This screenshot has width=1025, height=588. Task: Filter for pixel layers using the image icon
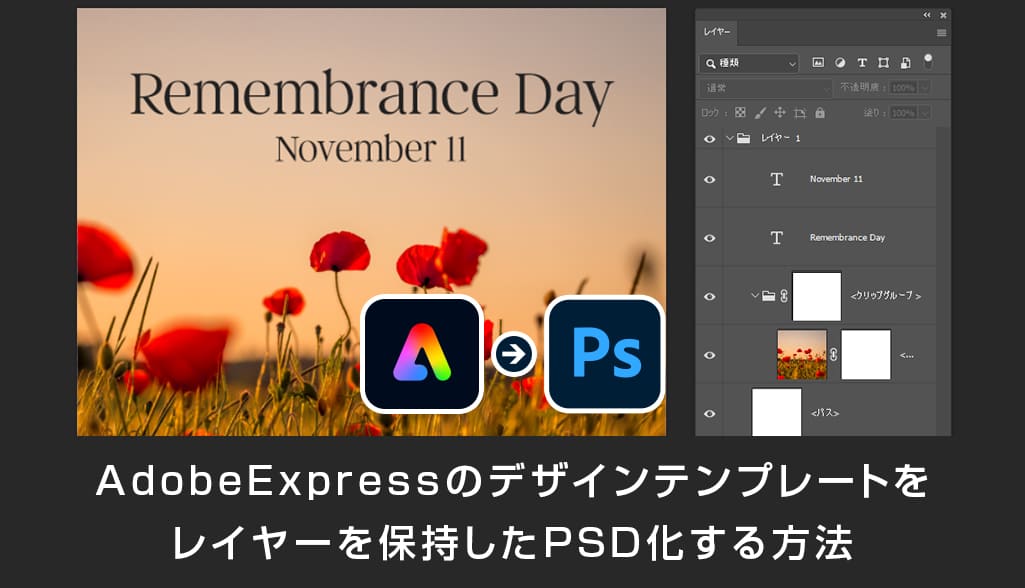[x=819, y=62]
